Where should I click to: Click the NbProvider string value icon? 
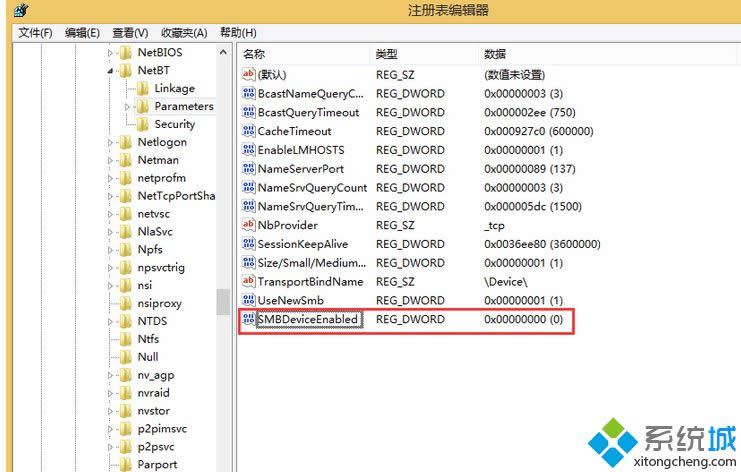point(249,225)
